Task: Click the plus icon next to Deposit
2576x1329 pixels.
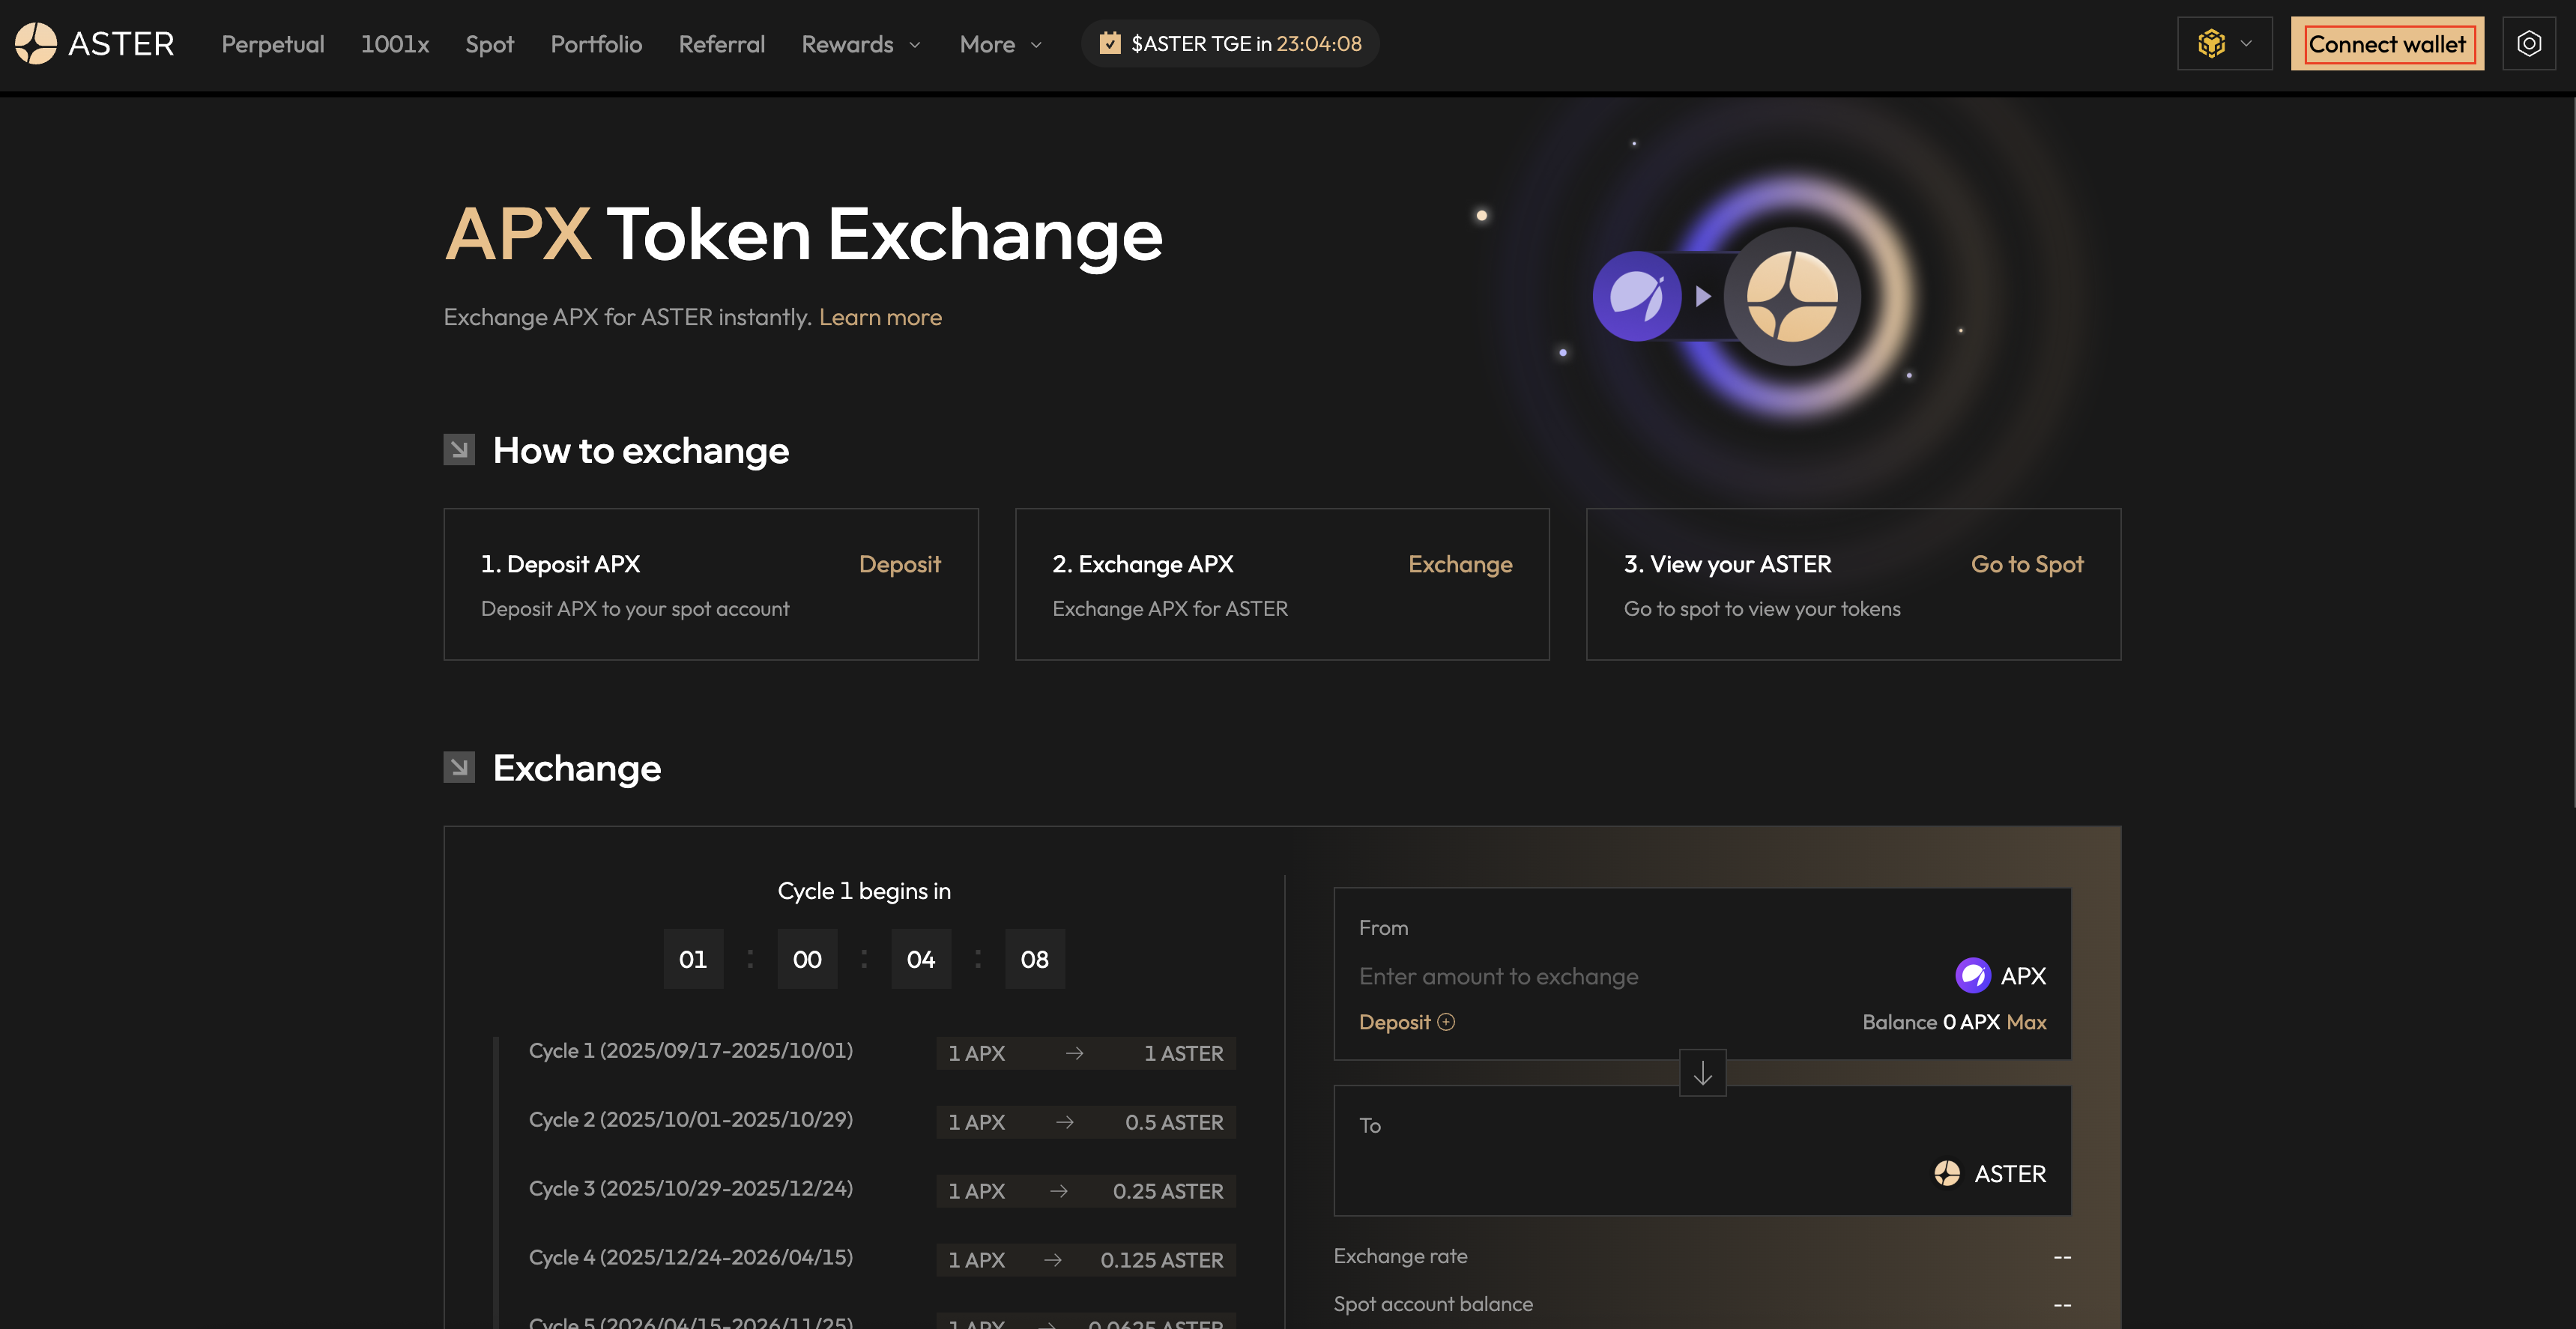Action: (1446, 1022)
